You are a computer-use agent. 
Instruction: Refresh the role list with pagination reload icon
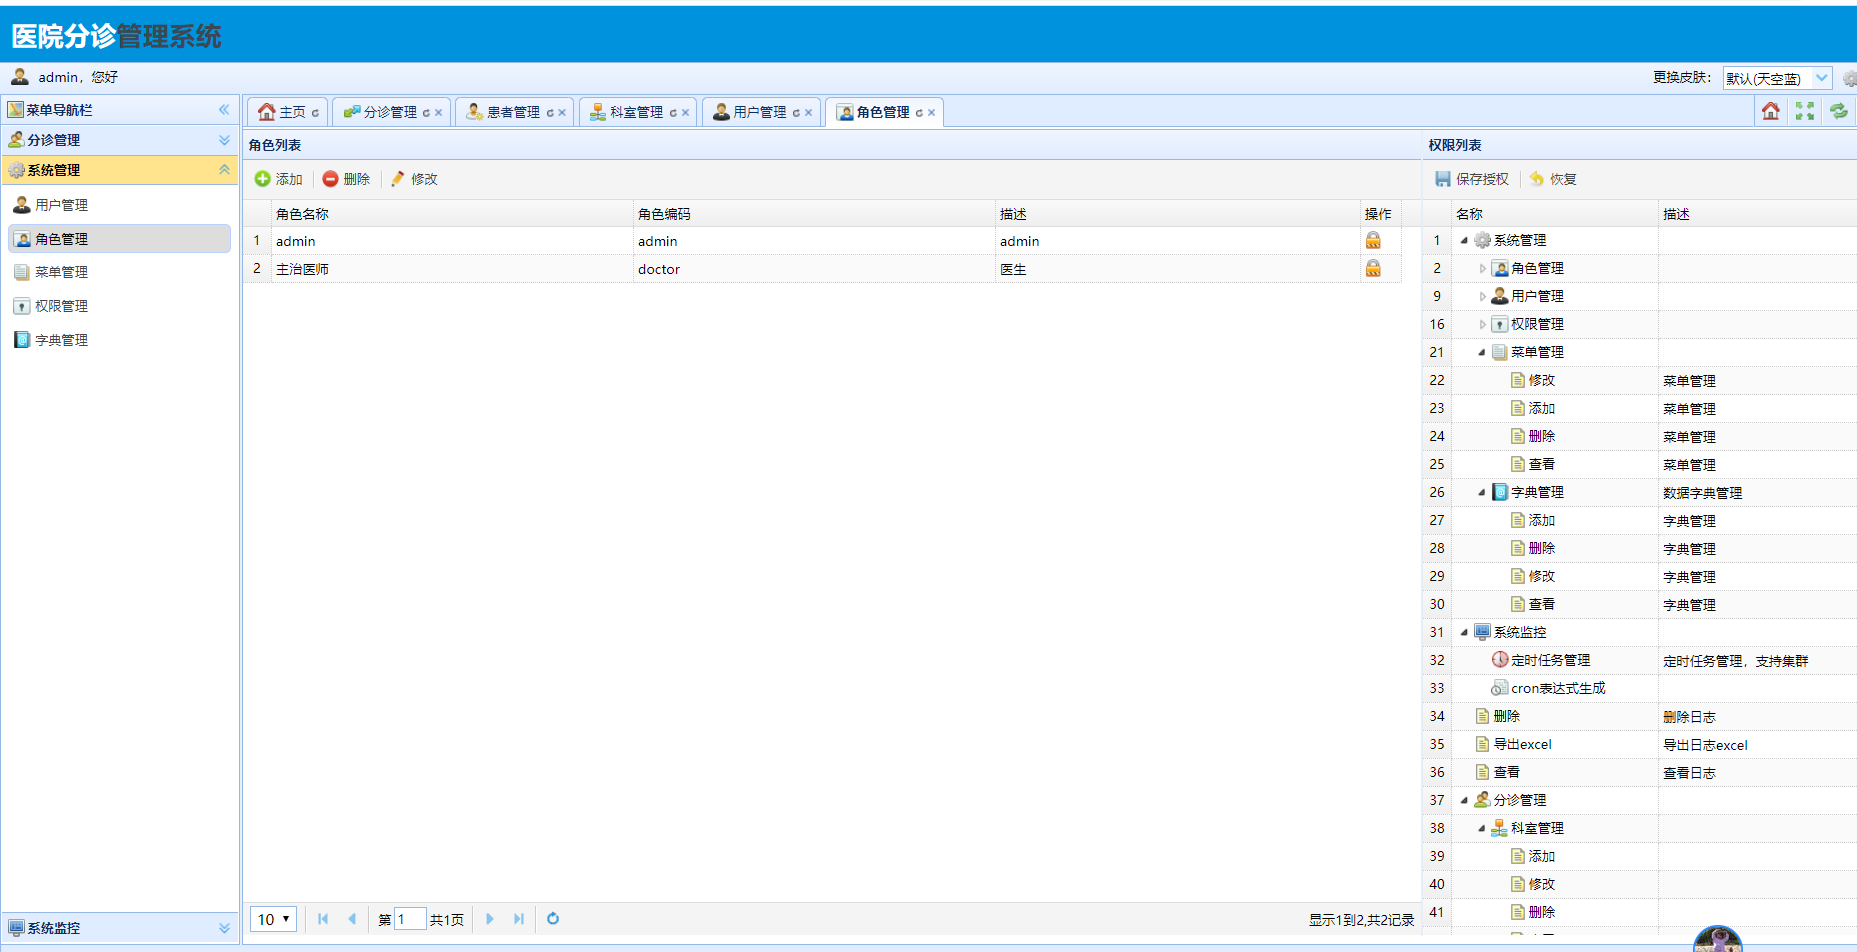(553, 918)
